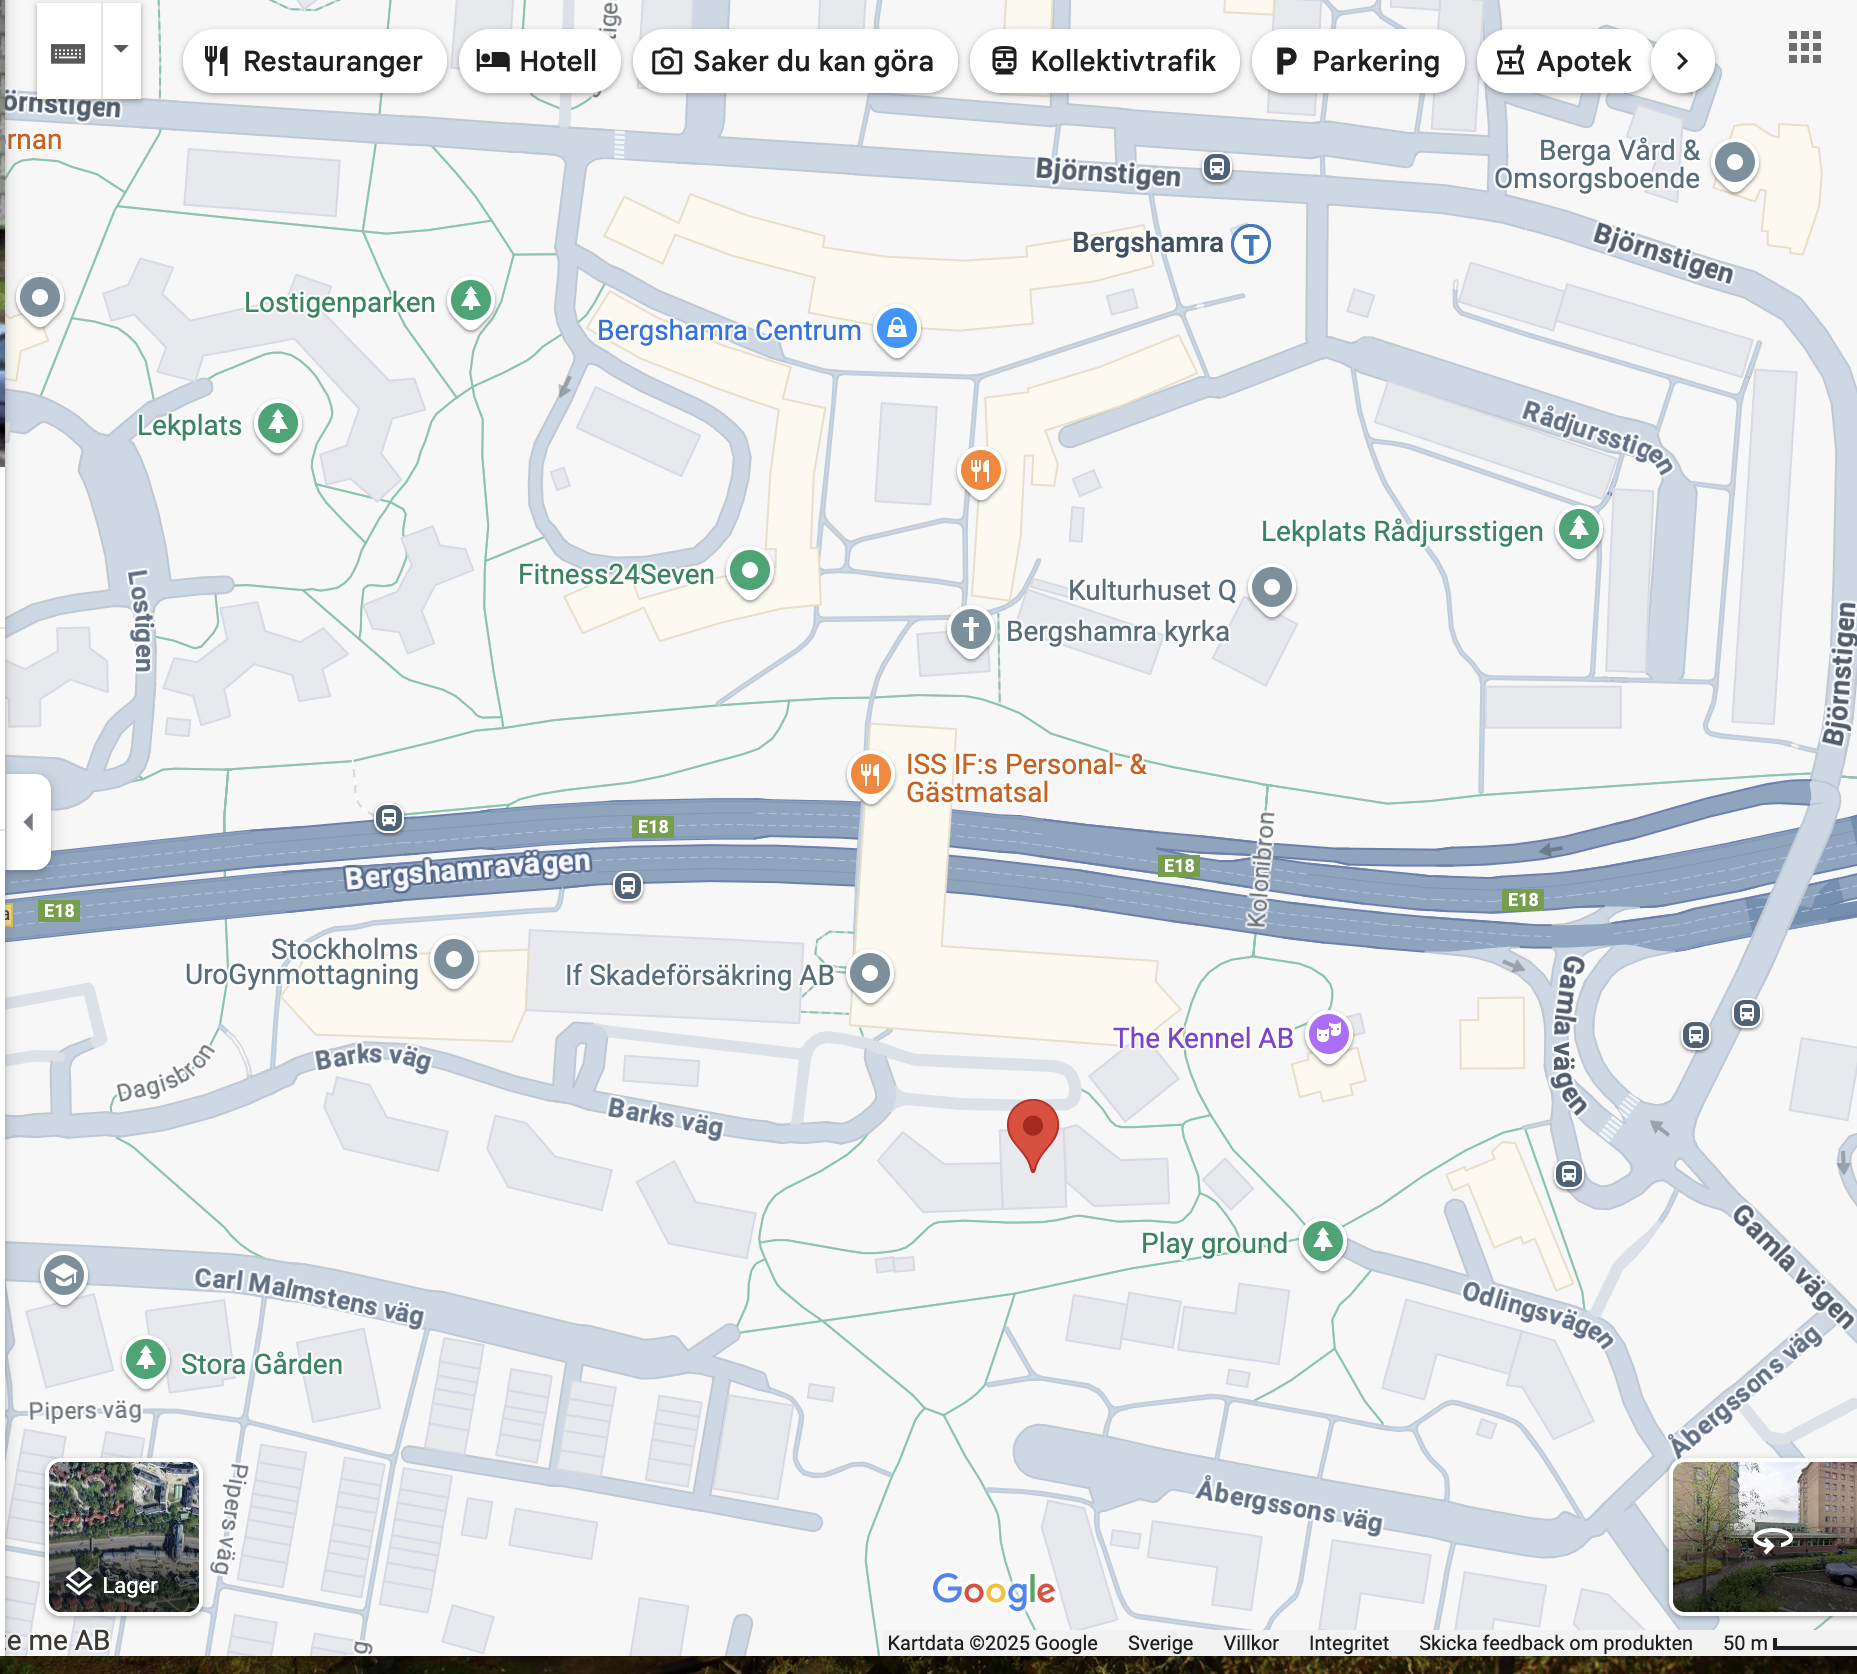Open The Kennel AB purple marker
1857x1674 pixels.
pos(1328,1033)
